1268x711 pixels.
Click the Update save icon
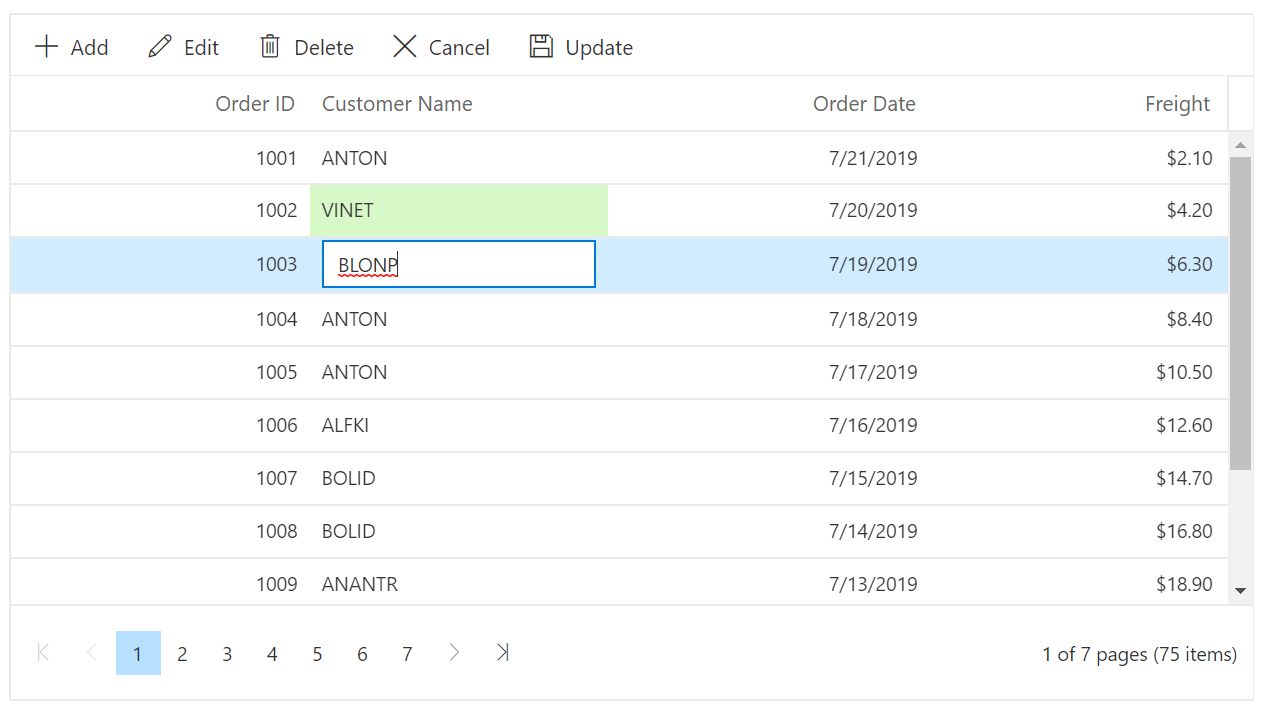tap(541, 47)
